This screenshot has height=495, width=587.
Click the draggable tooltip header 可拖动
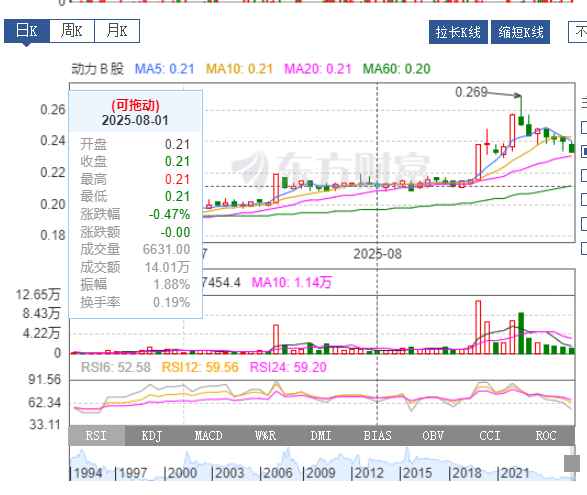[x=135, y=105]
